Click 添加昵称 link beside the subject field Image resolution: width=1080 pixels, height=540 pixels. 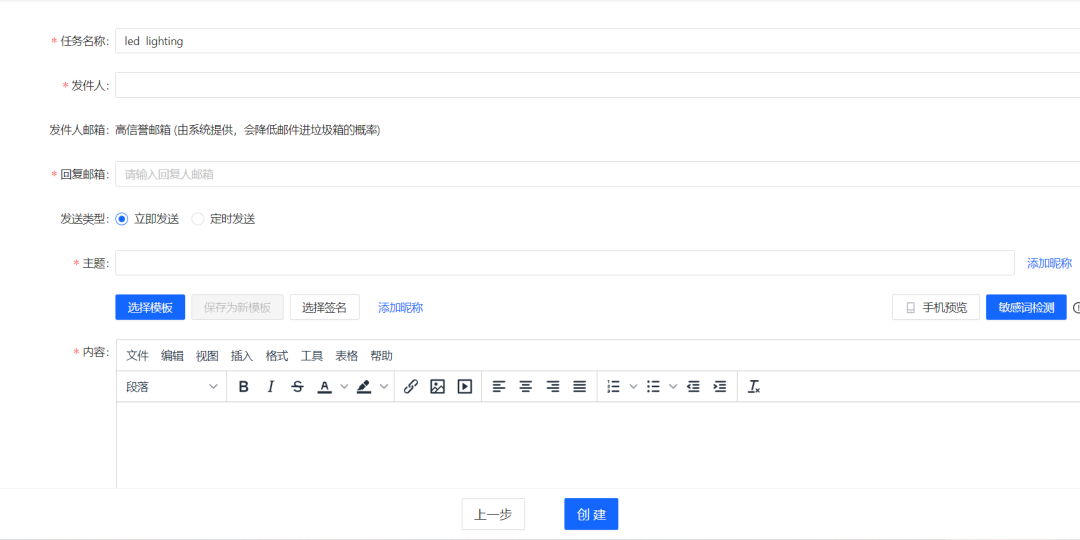click(1049, 263)
